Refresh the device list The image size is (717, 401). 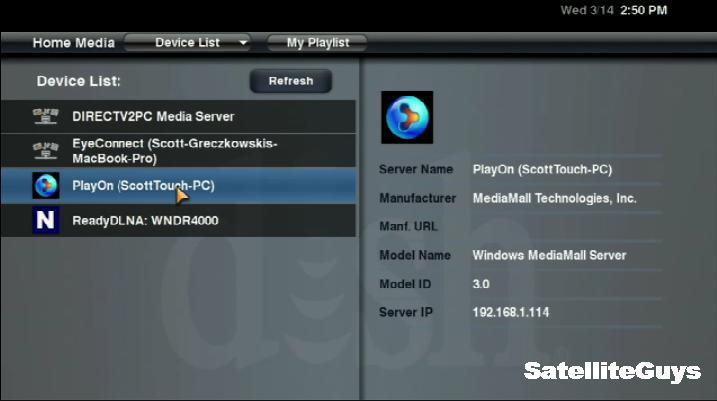[x=291, y=81]
